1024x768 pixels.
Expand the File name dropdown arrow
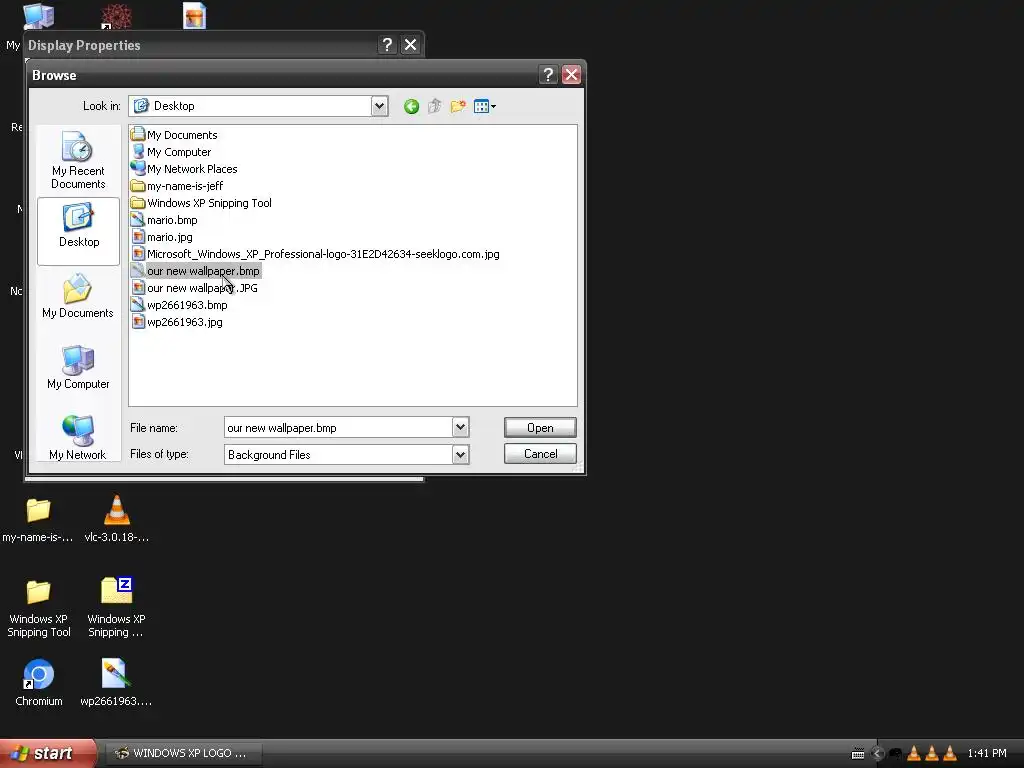[x=460, y=428]
